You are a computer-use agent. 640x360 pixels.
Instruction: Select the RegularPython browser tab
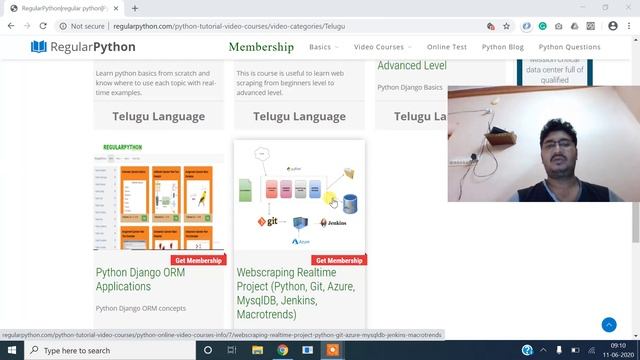pos(63,8)
